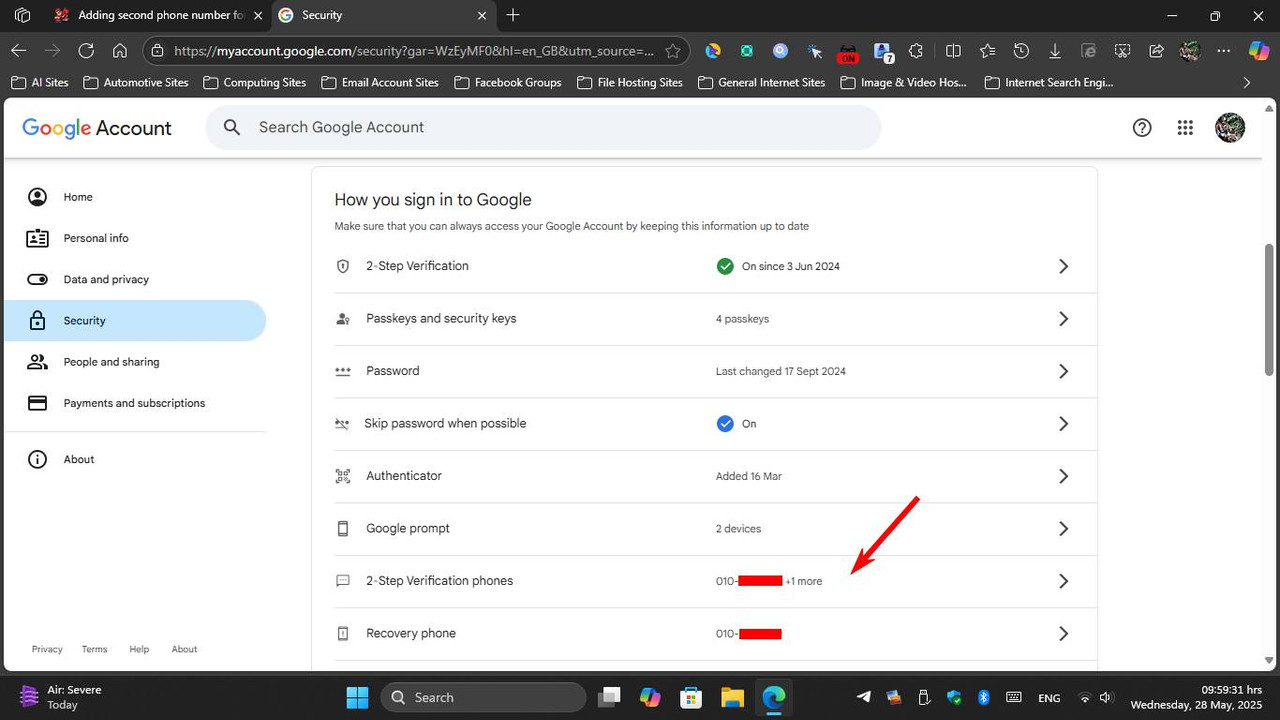Open Email Account Sites bookmark folder
The width and height of the screenshot is (1280, 720).
[380, 82]
